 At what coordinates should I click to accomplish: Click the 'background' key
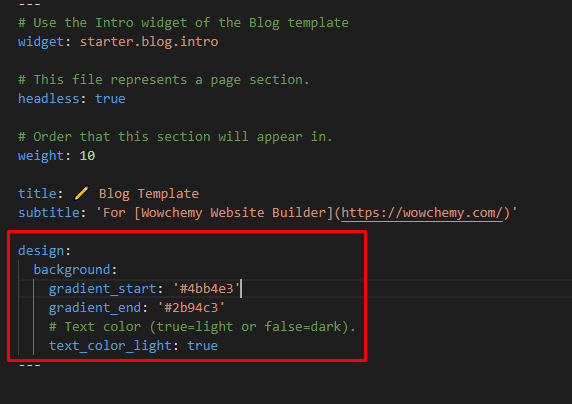(x=72, y=269)
